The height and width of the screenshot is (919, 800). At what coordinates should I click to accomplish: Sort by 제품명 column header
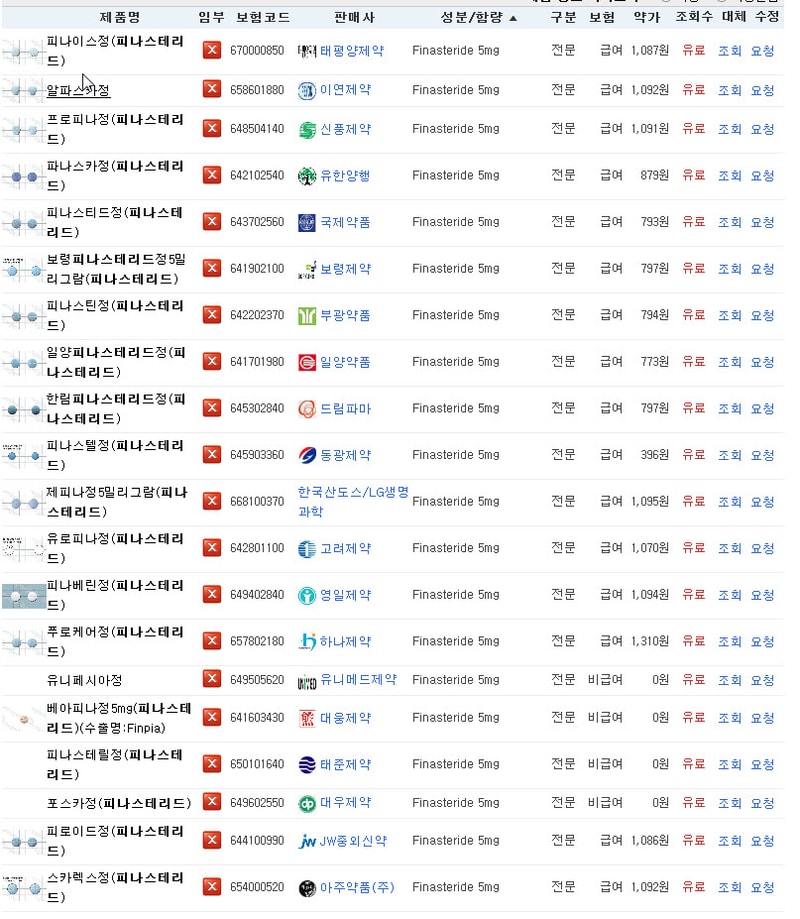pos(120,18)
